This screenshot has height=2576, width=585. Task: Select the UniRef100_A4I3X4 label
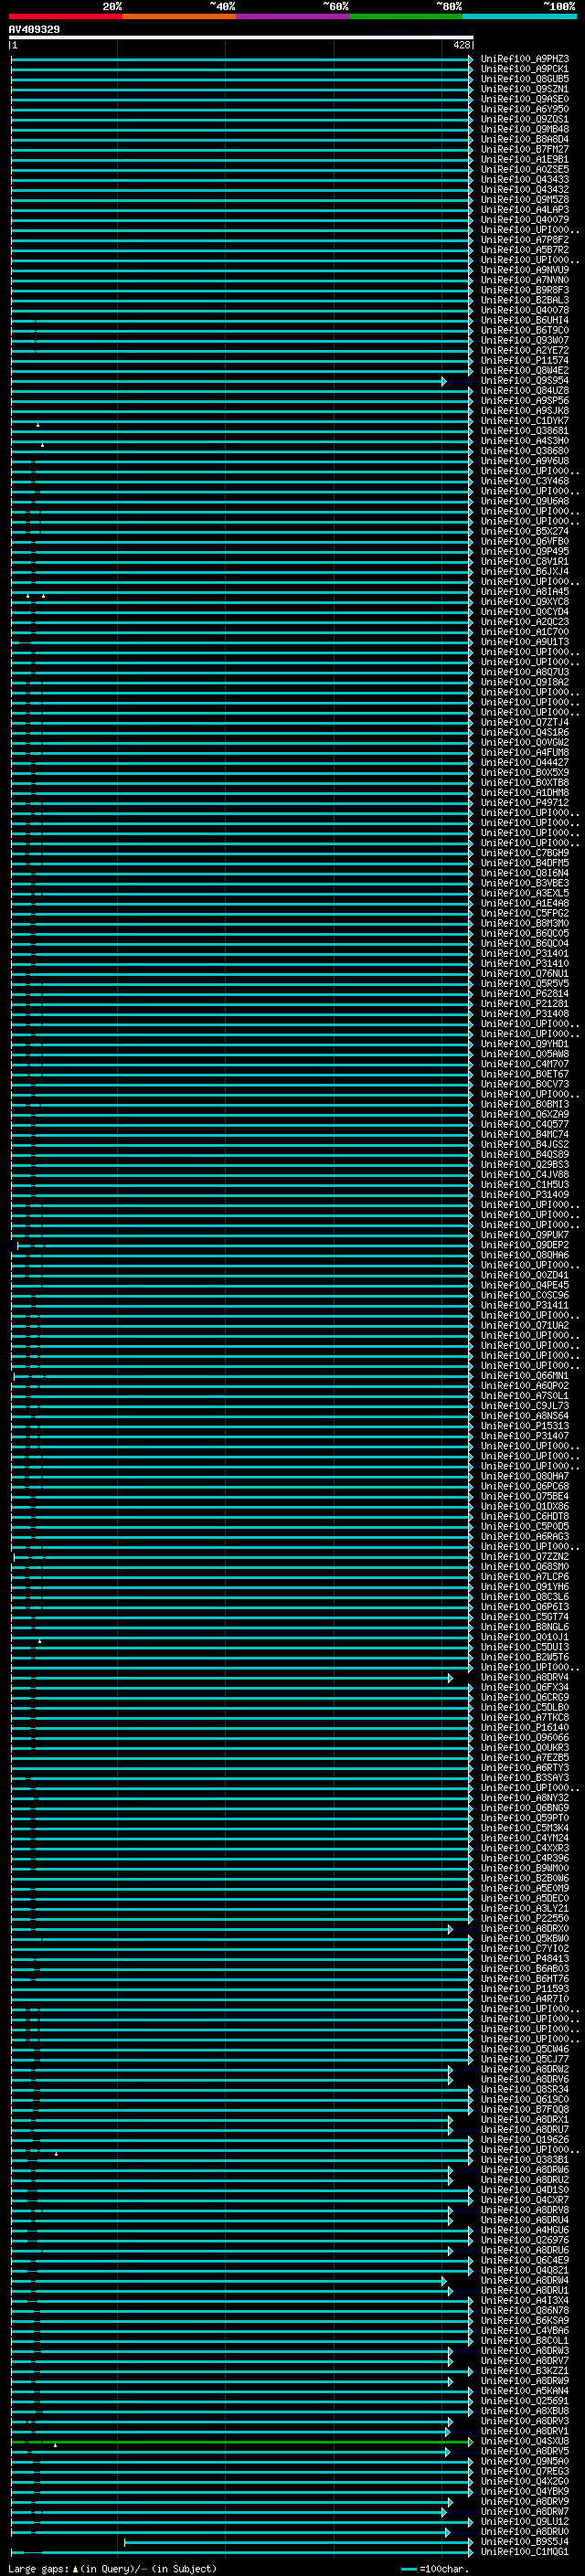(524, 2300)
